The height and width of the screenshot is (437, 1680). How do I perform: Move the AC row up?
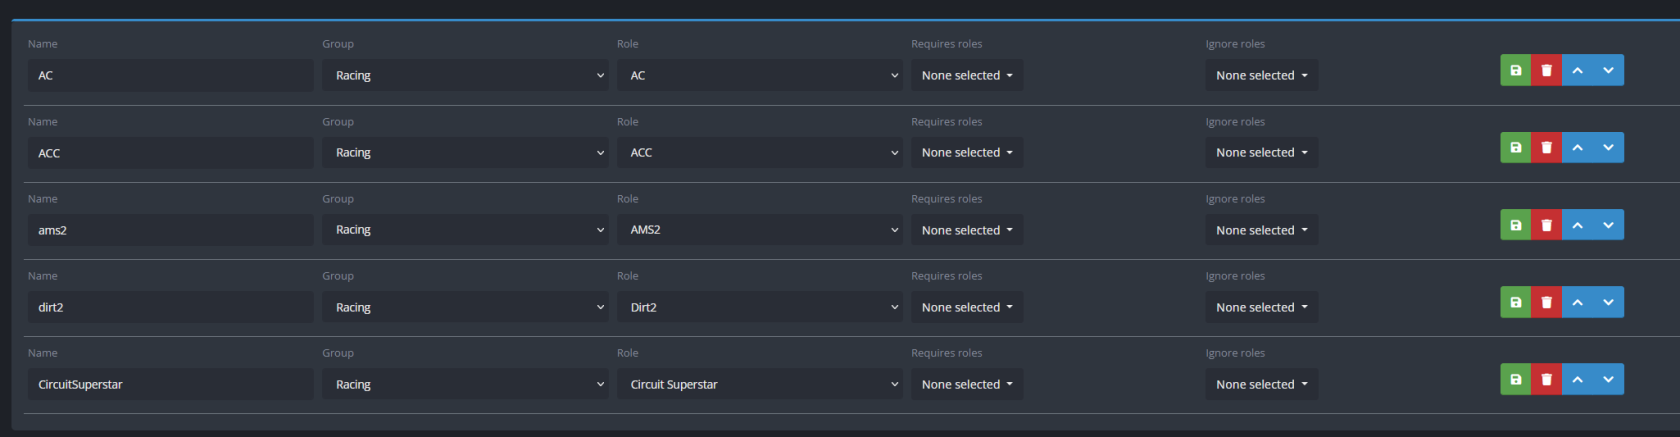pos(1577,70)
